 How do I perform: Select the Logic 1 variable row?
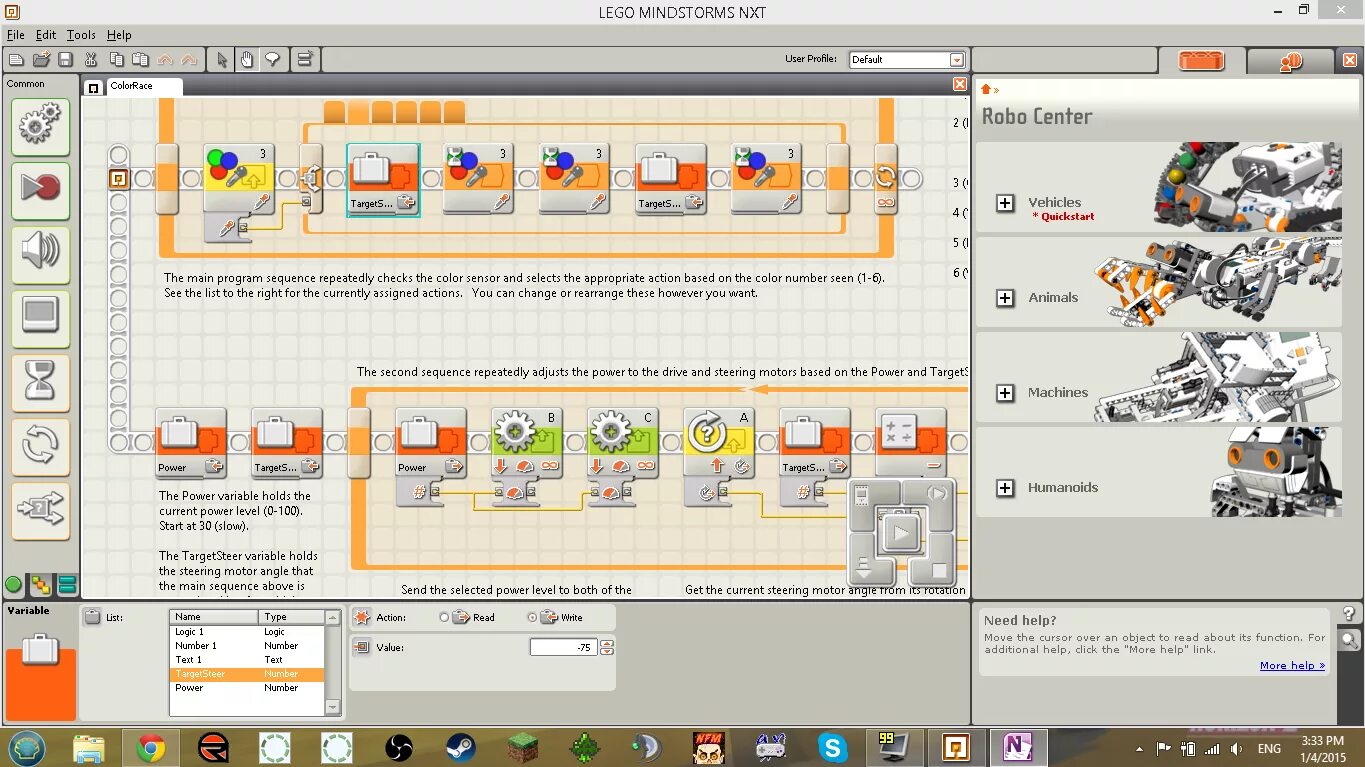point(247,632)
